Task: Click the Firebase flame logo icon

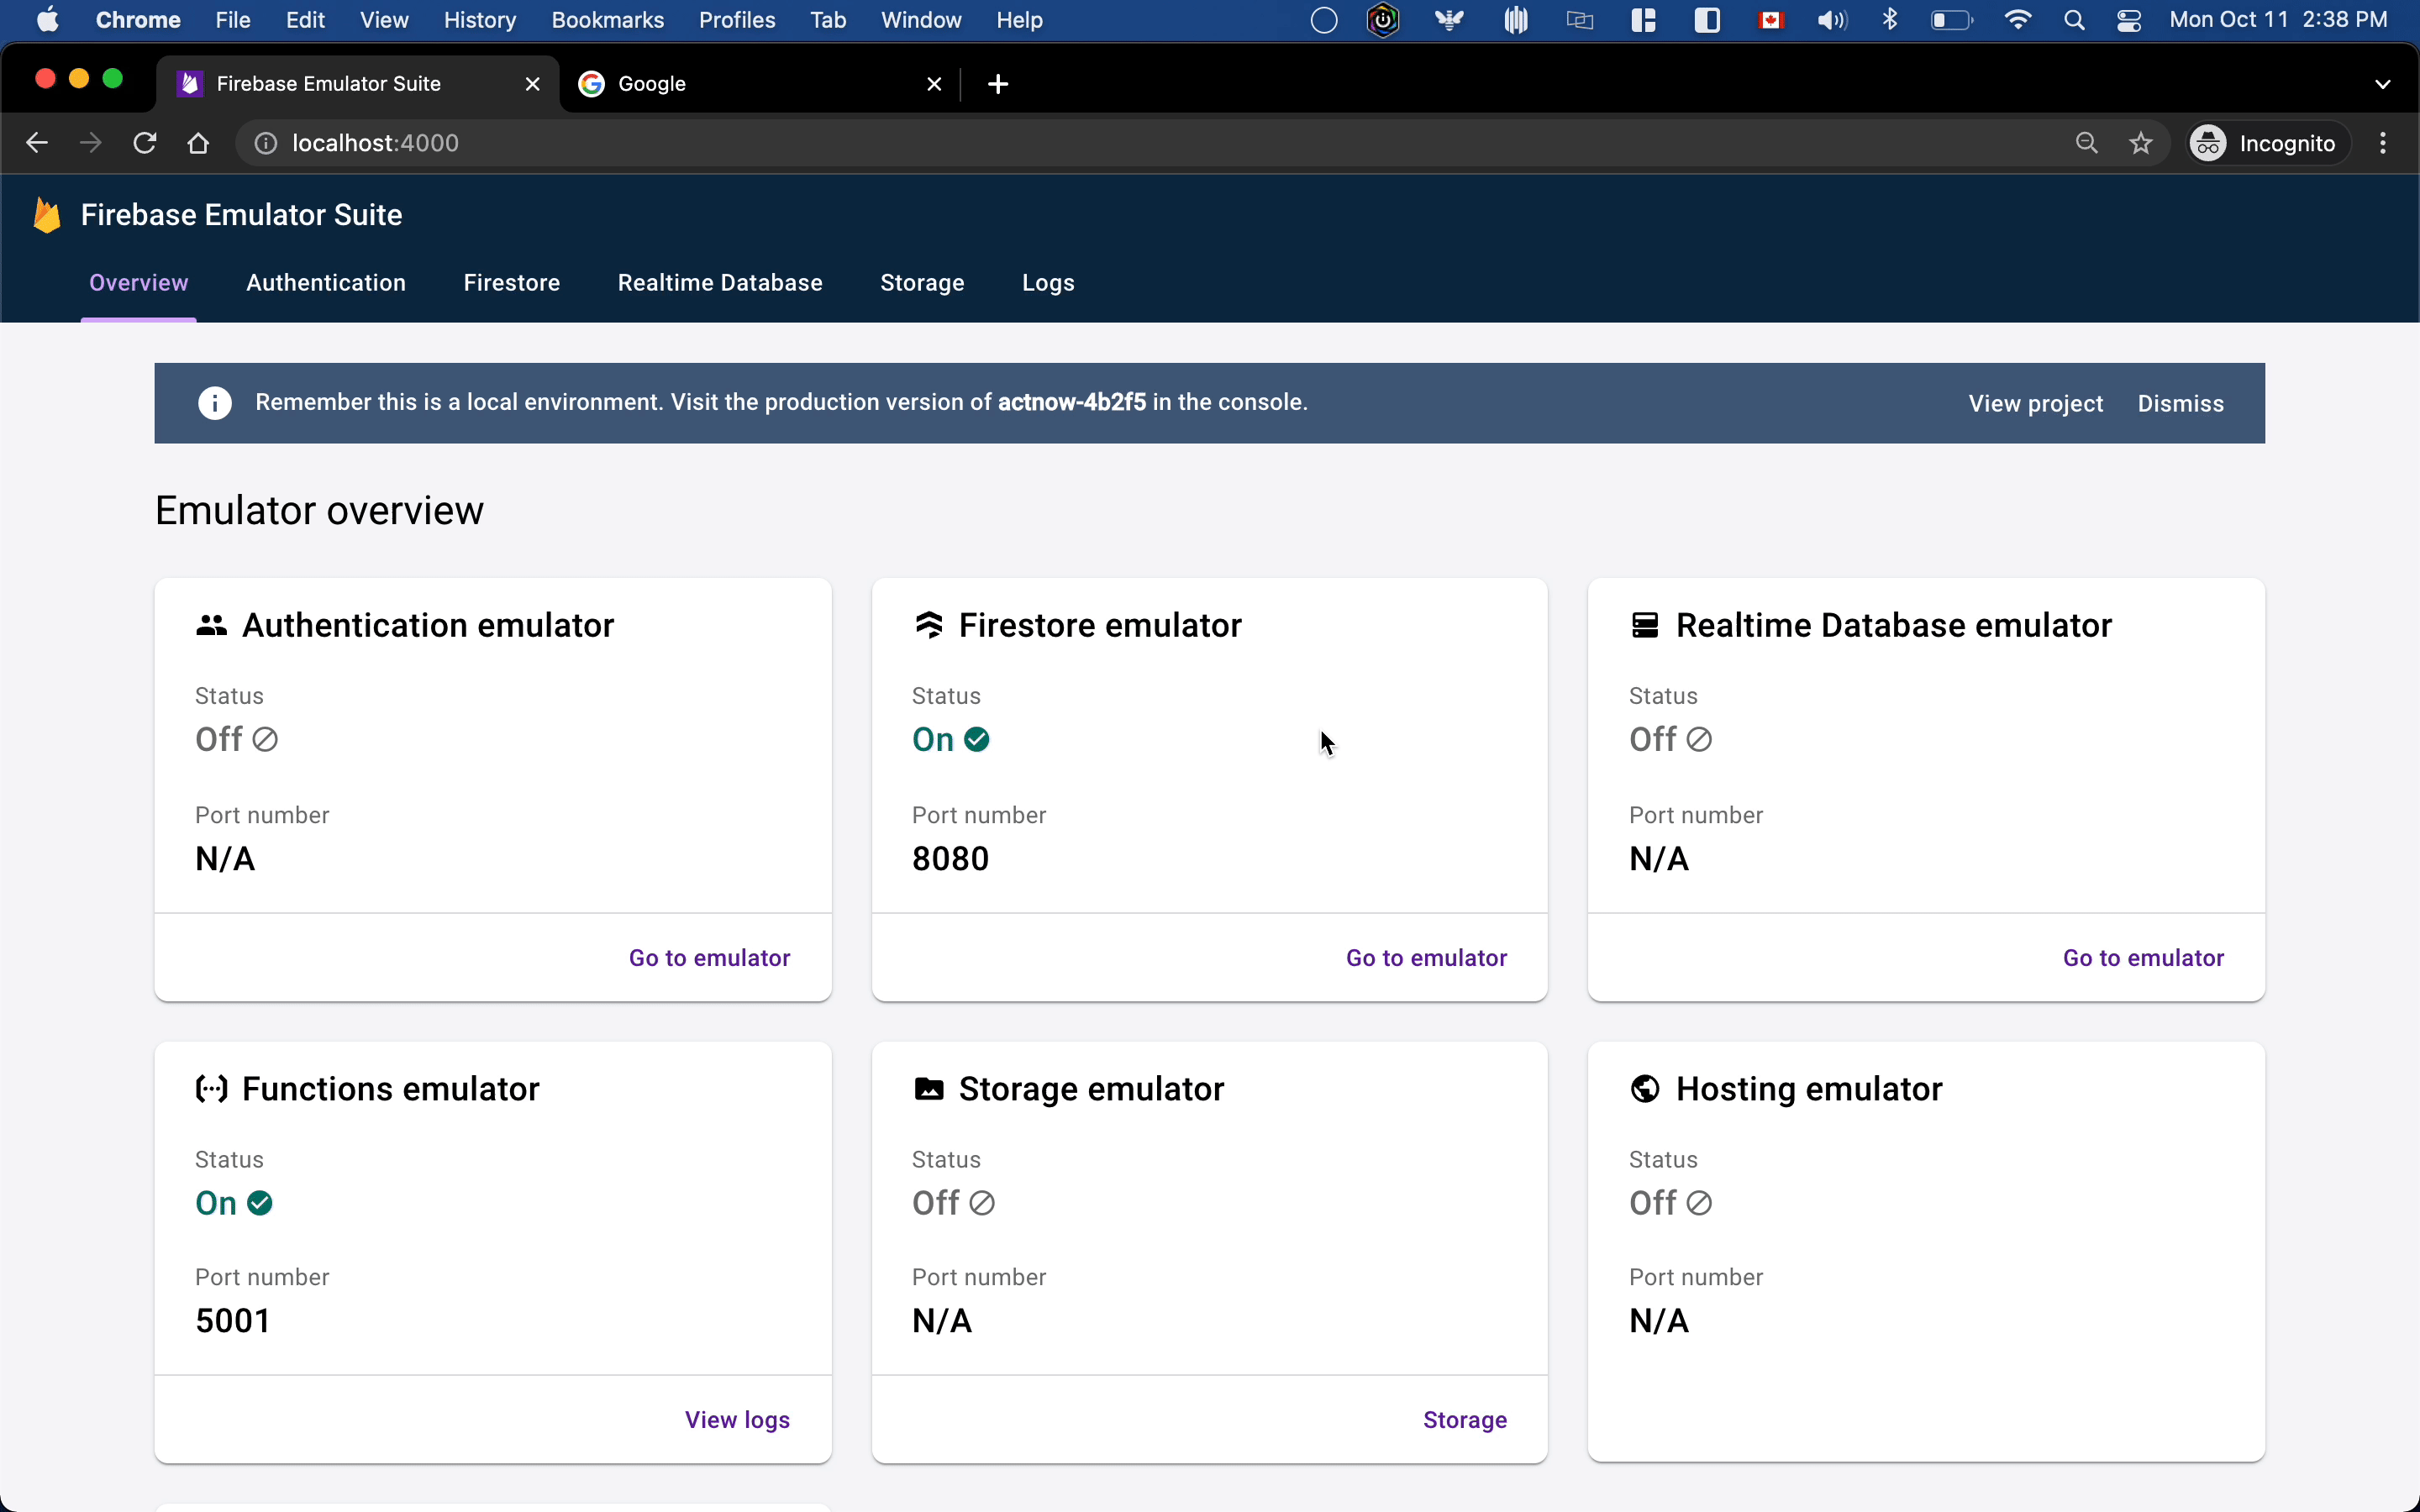Action: [46, 215]
